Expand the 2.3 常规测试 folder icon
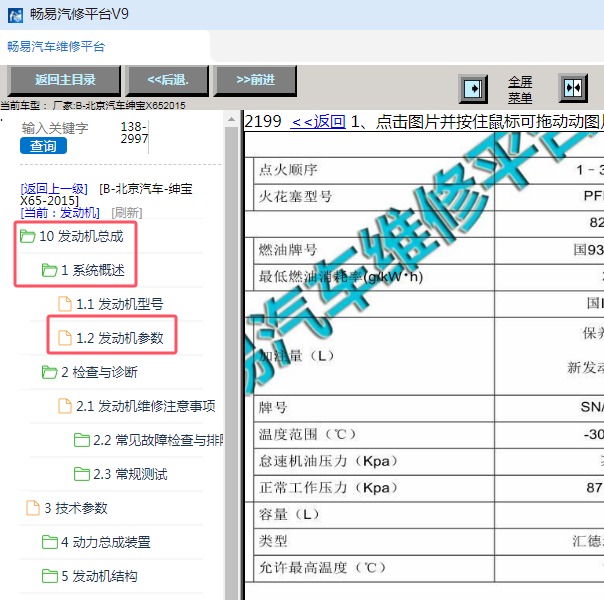Viewport: 604px width, 600px height. click(x=81, y=473)
